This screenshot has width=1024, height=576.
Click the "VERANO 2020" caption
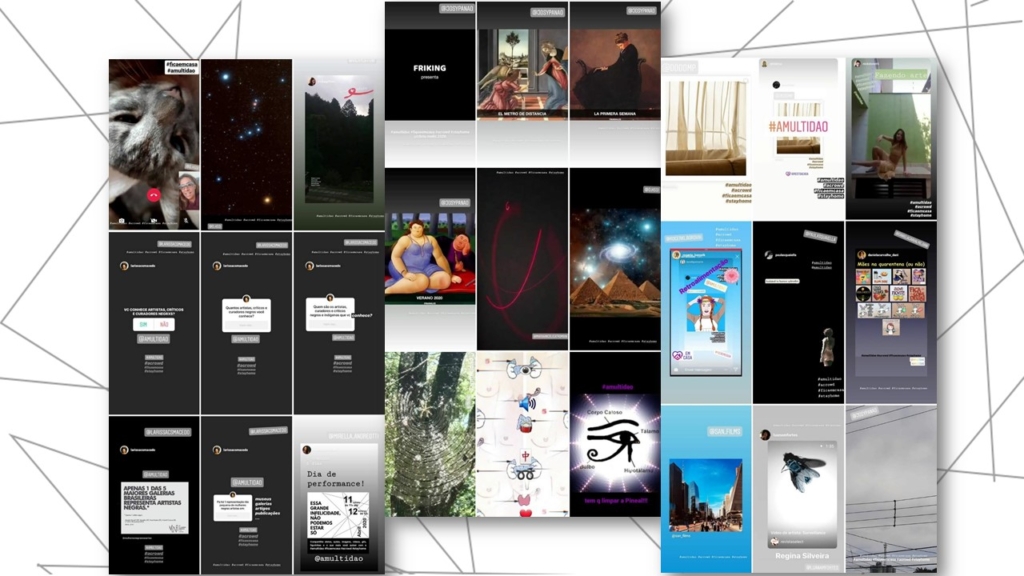coord(430,298)
